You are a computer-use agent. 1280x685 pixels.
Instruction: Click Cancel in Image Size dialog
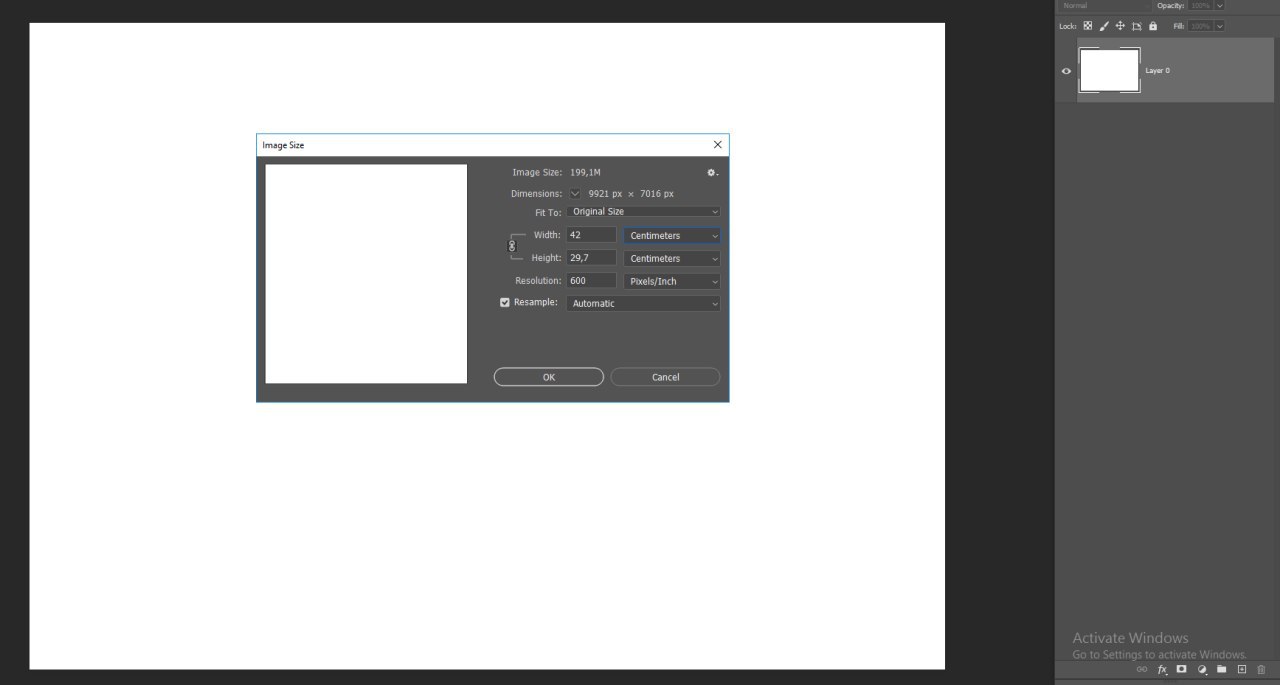665,377
